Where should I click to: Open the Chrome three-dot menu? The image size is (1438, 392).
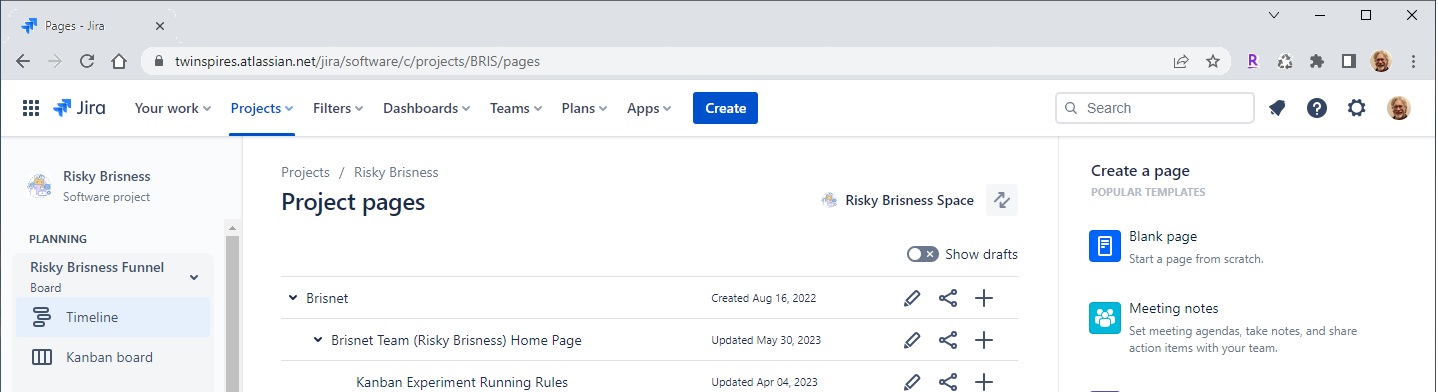pos(1413,61)
